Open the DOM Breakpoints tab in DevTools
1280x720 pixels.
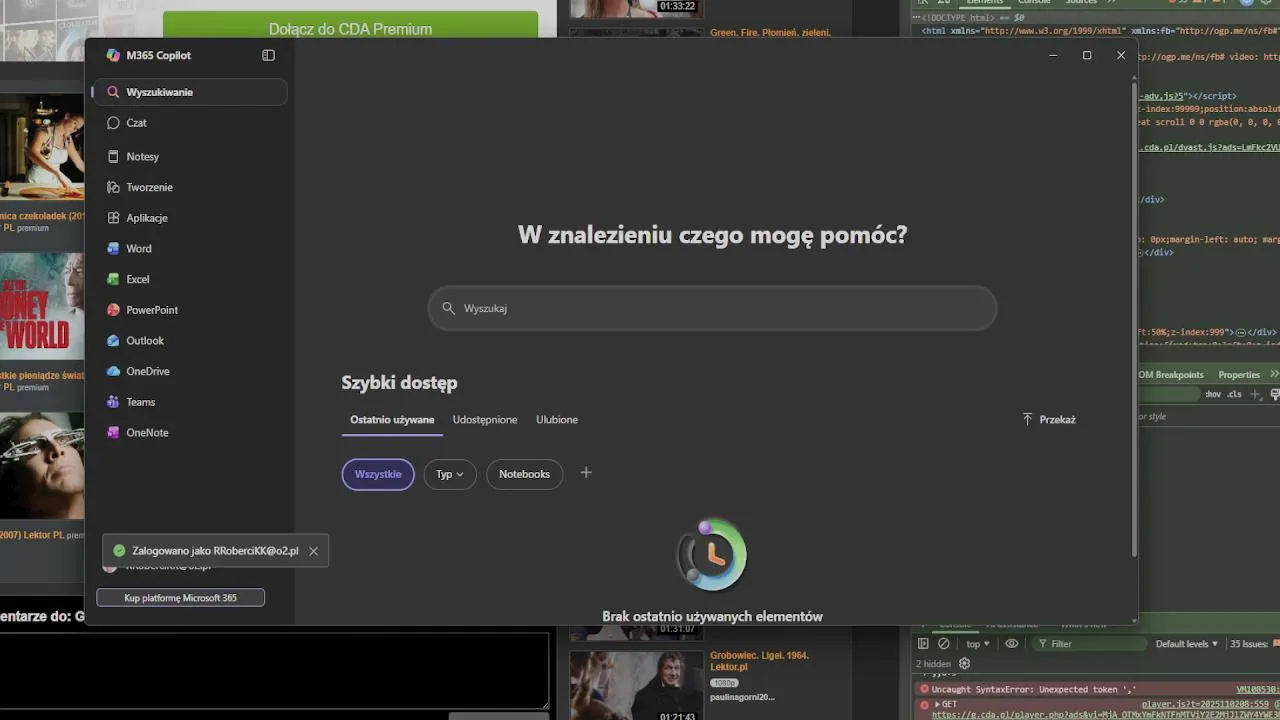pyautogui.click(x=1171, y=375)
